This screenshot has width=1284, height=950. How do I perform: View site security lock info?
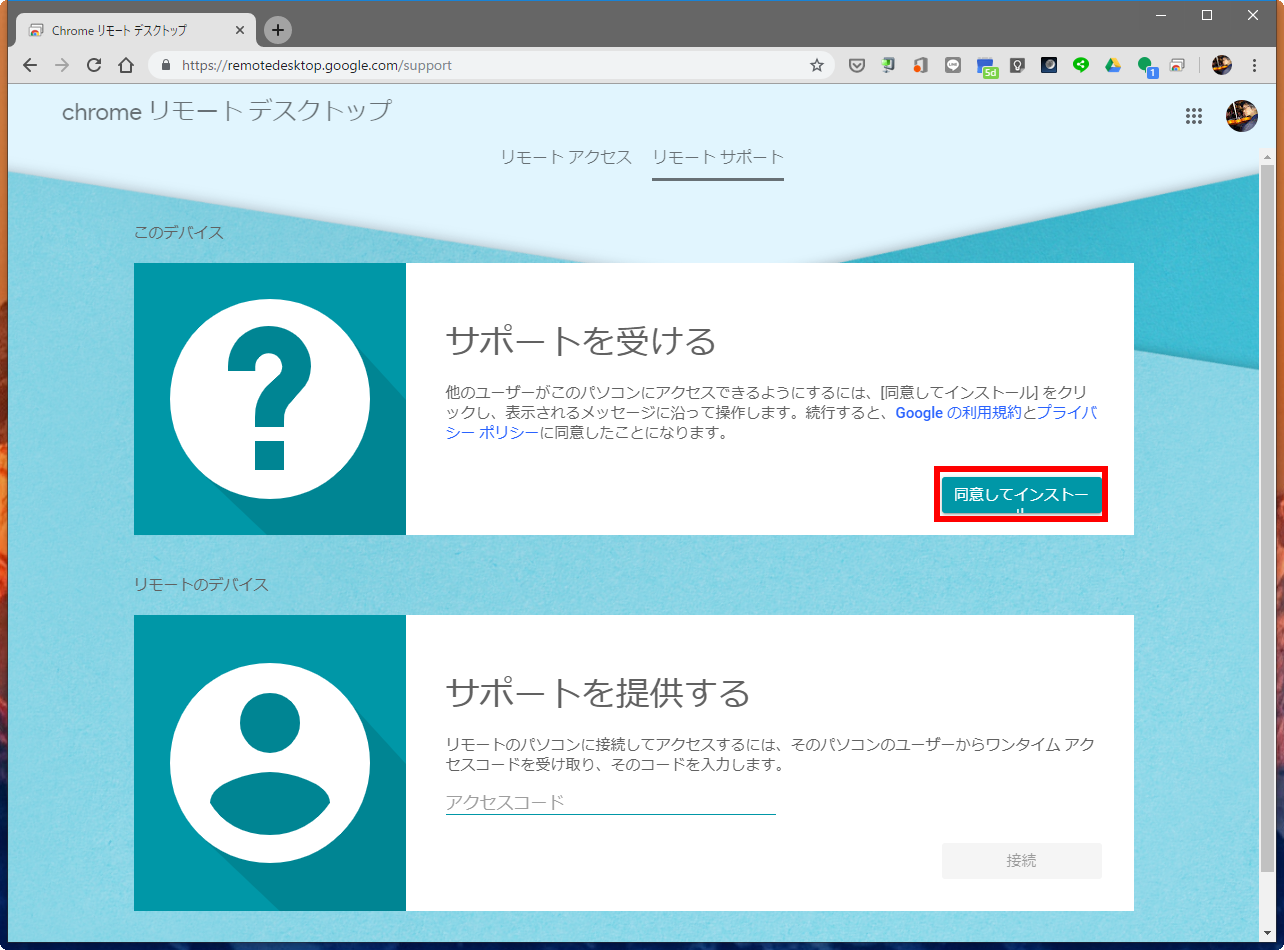pyautogui.click(x=166, y=65)
